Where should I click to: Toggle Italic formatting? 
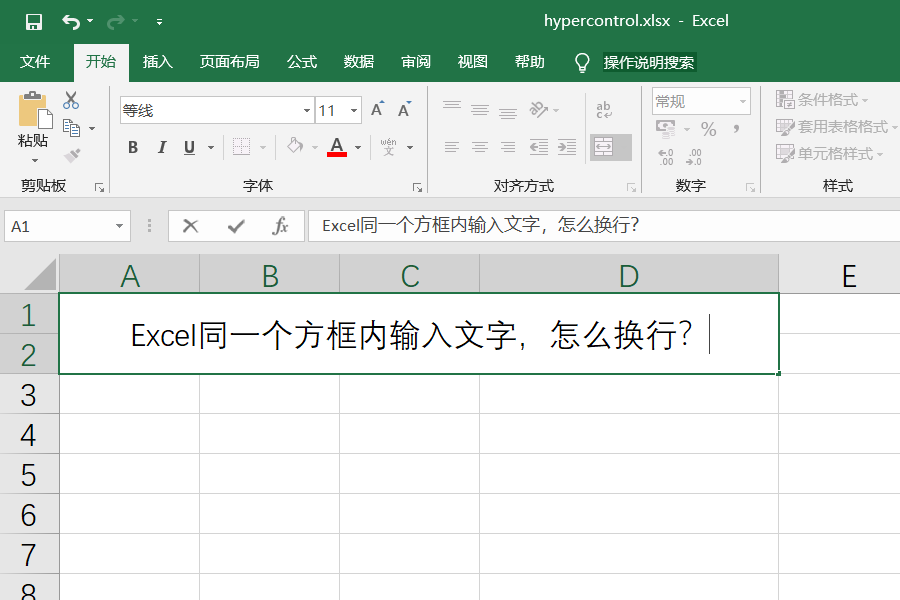(162, 148)
